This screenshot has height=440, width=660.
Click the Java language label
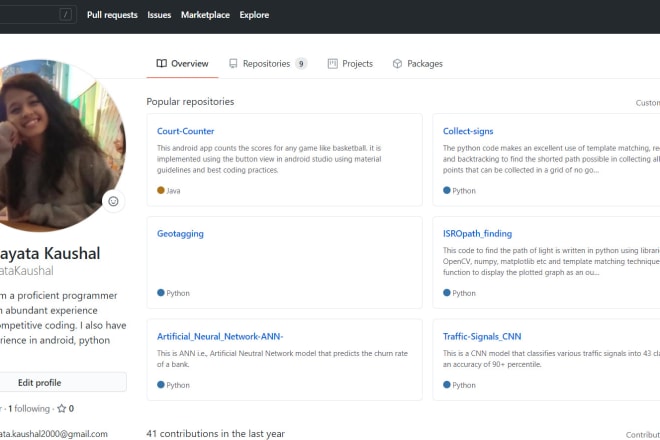(x=173, y=191)
